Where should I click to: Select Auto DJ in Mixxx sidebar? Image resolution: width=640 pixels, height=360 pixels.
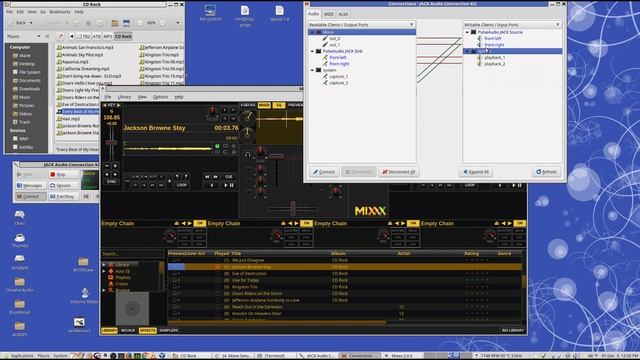122,271
